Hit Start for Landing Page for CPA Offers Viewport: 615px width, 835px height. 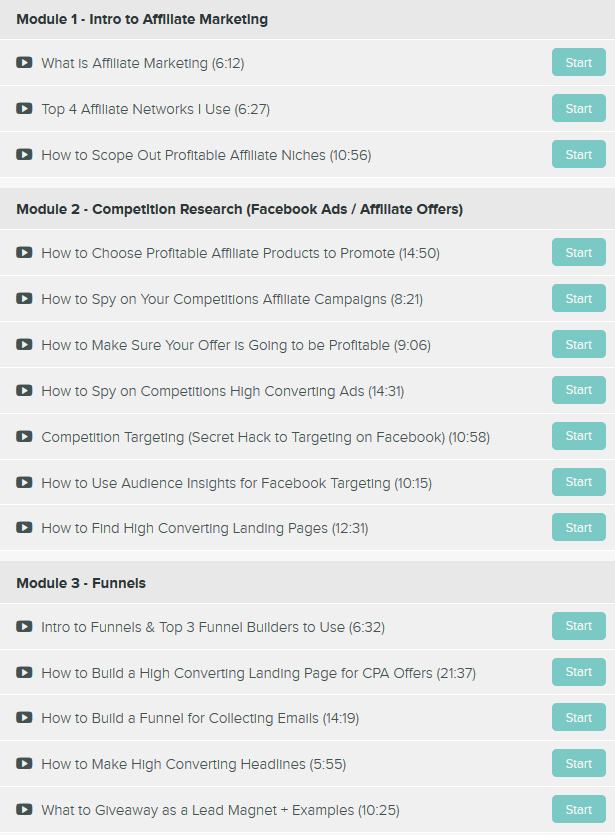(x=578, y=672)
